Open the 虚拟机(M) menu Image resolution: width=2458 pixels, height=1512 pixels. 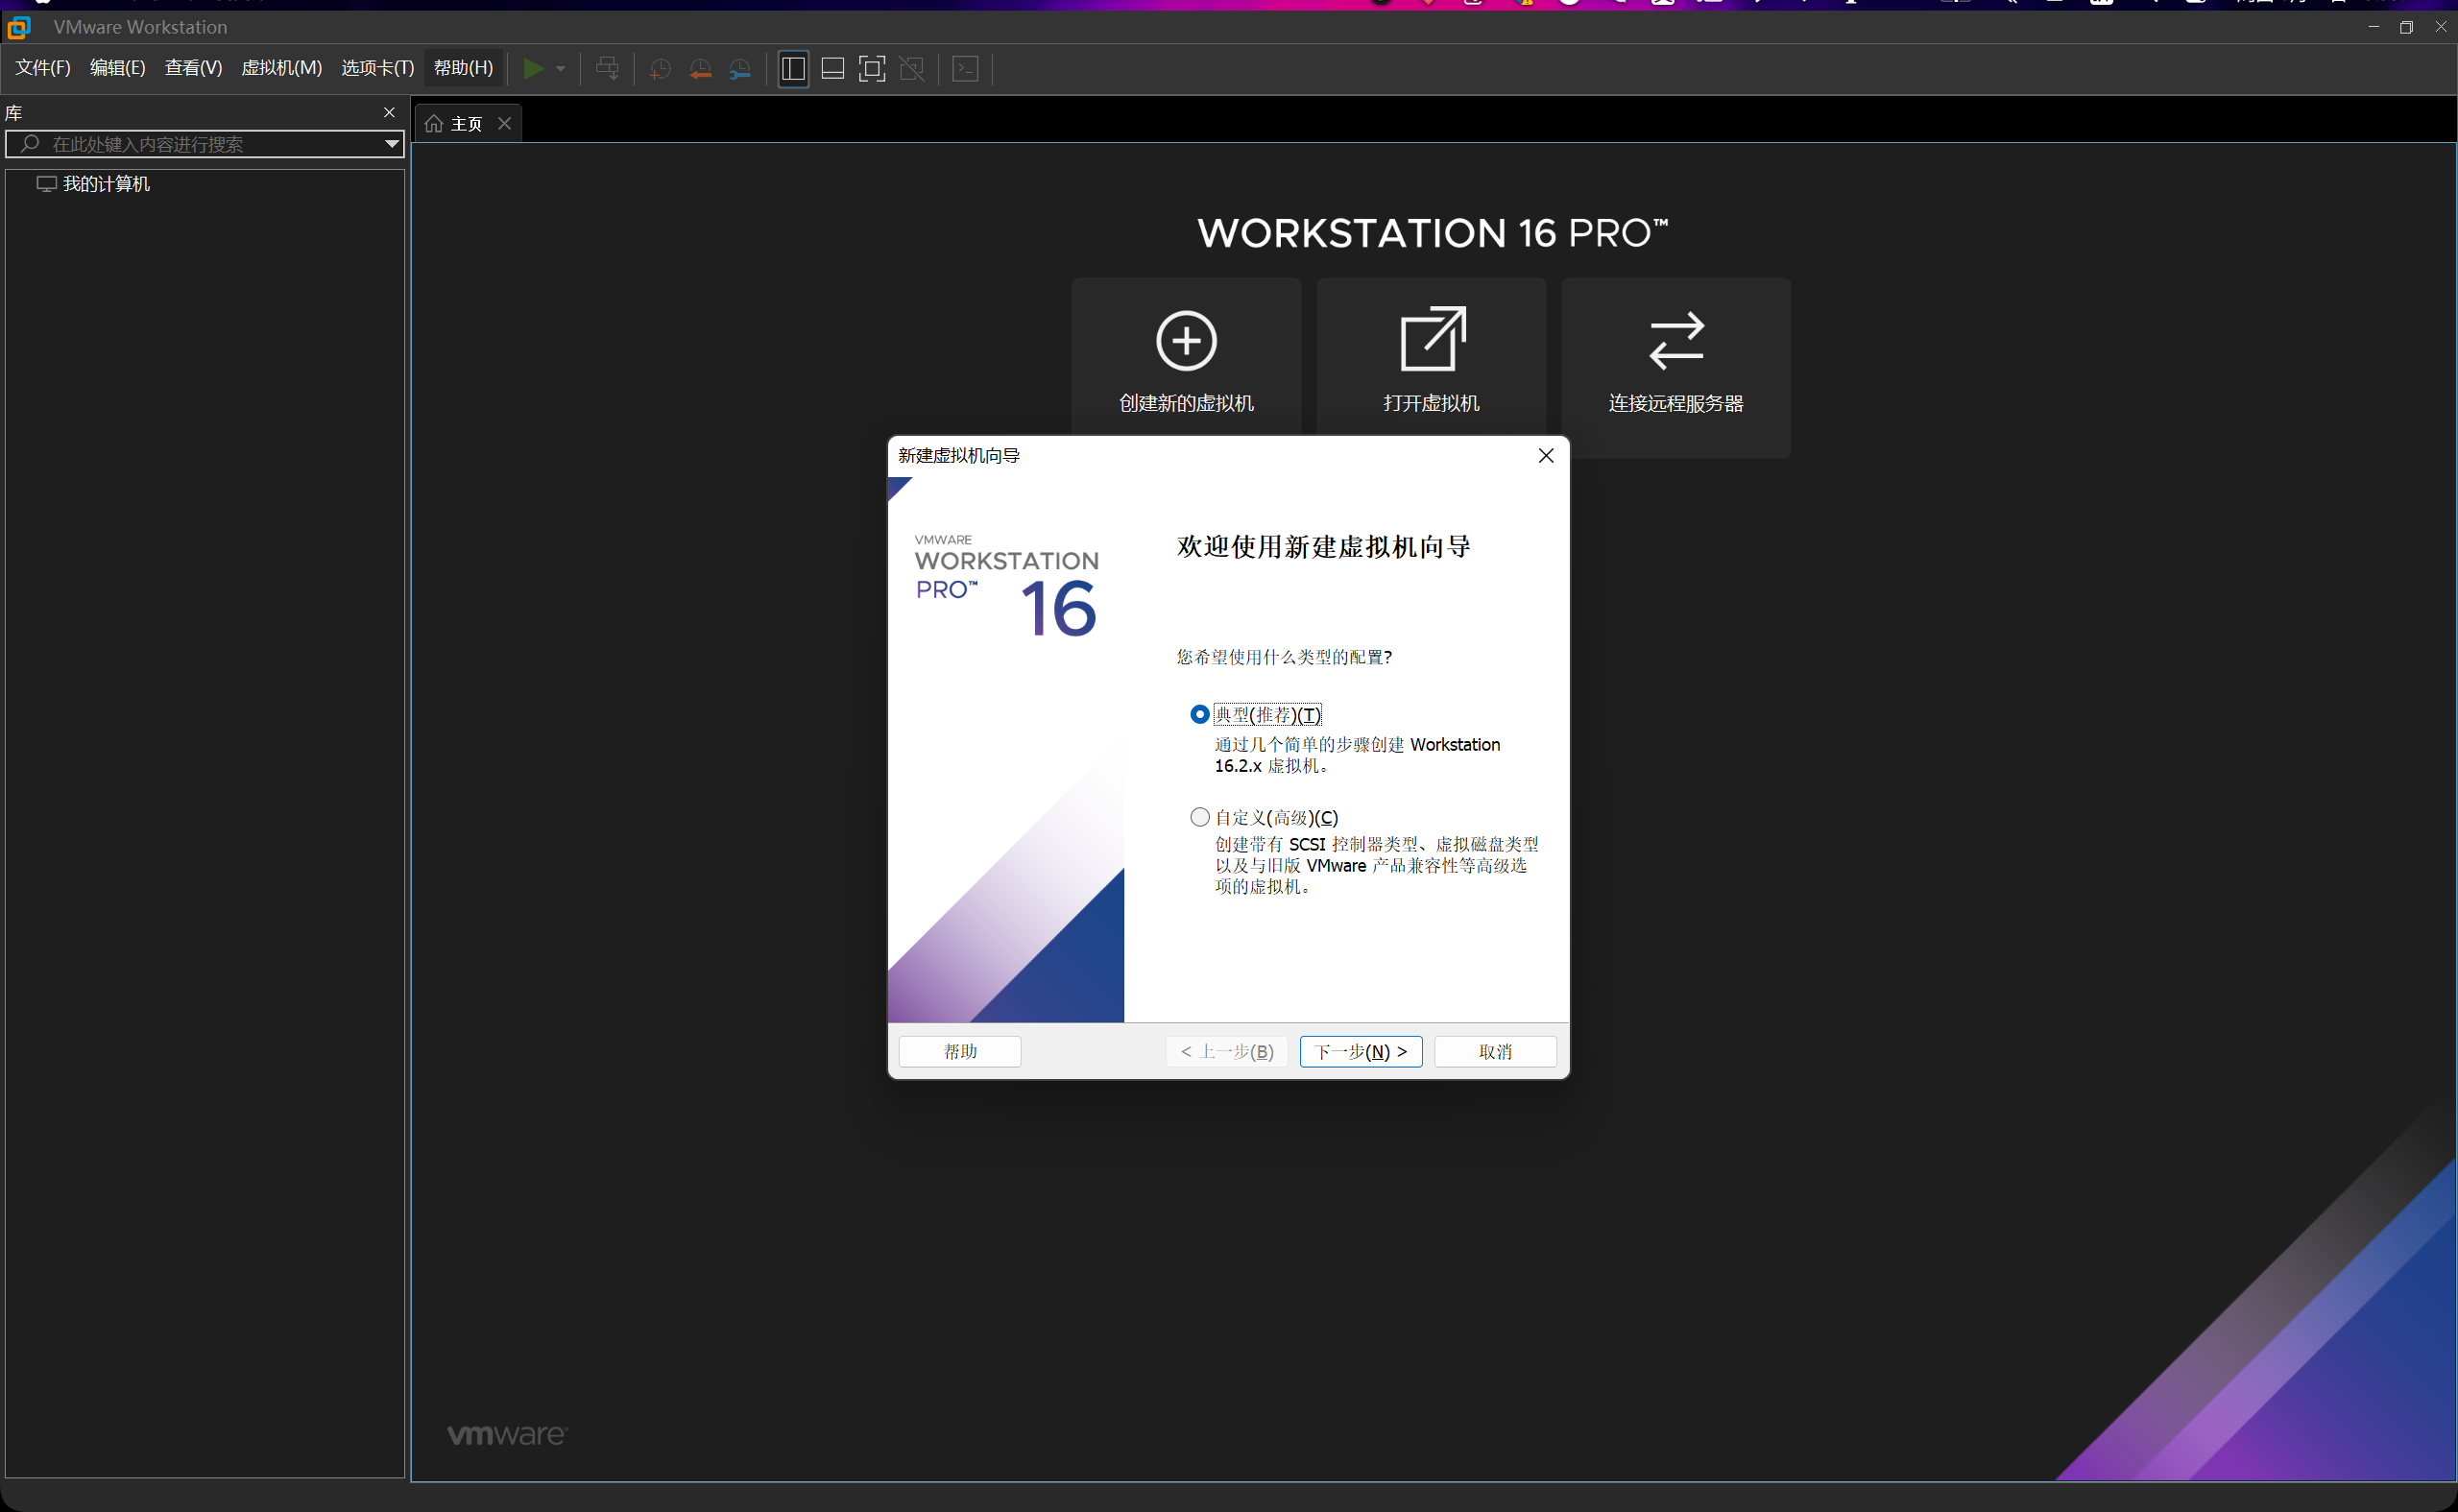point(281,67)
